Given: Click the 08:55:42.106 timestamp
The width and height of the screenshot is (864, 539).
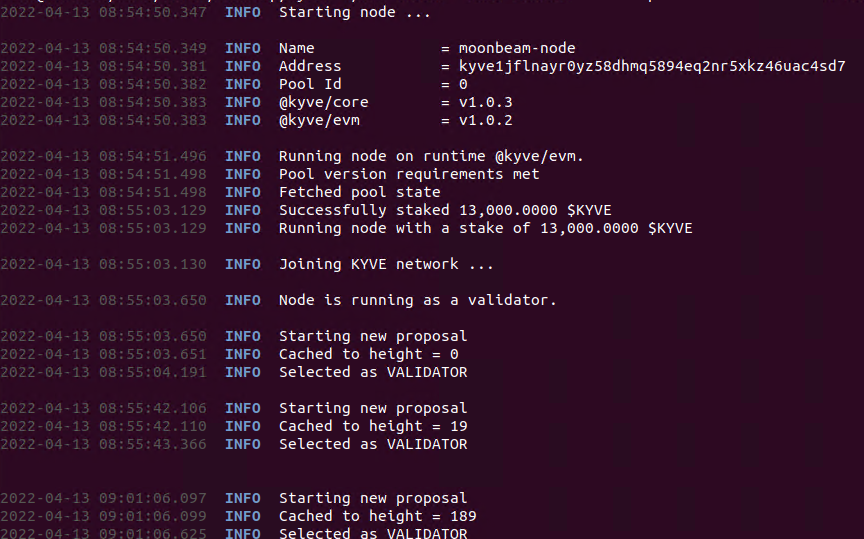Looking at the screenshot, I should coord(153,408).
